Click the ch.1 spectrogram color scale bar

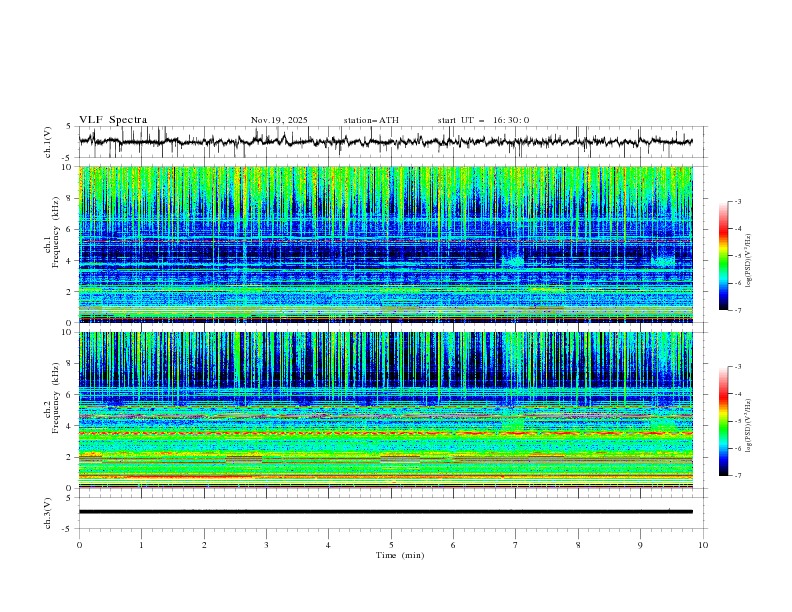click(x=724, y=256)
